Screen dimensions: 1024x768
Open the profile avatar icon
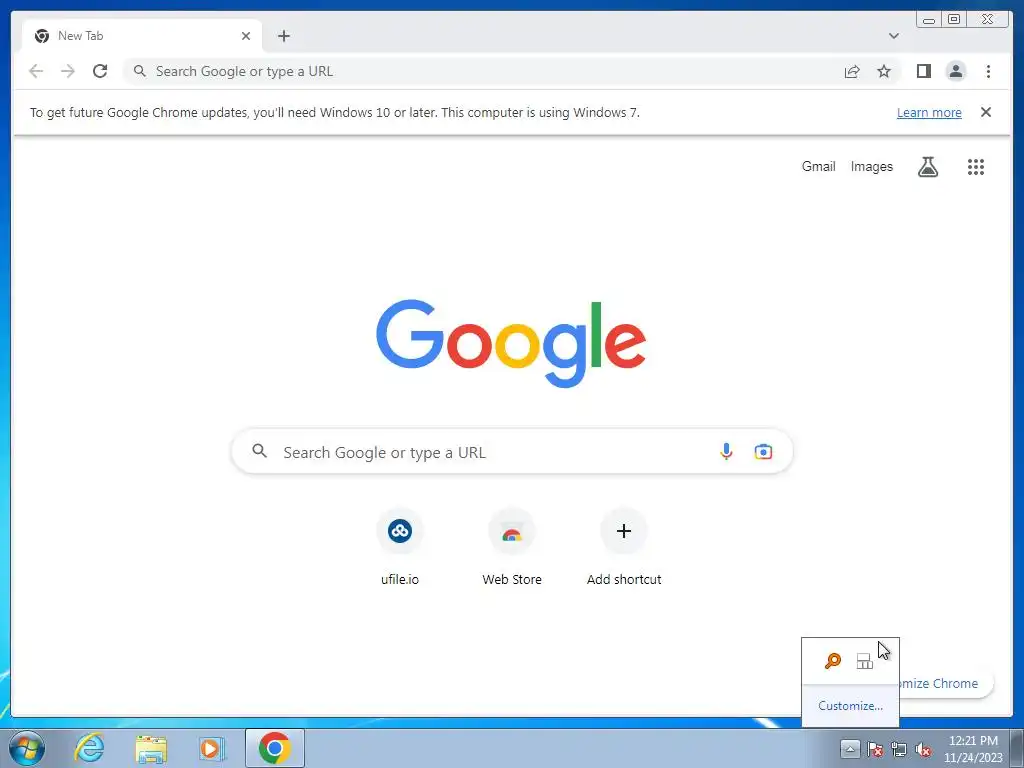pyautogui.click(x=955, y=71)
